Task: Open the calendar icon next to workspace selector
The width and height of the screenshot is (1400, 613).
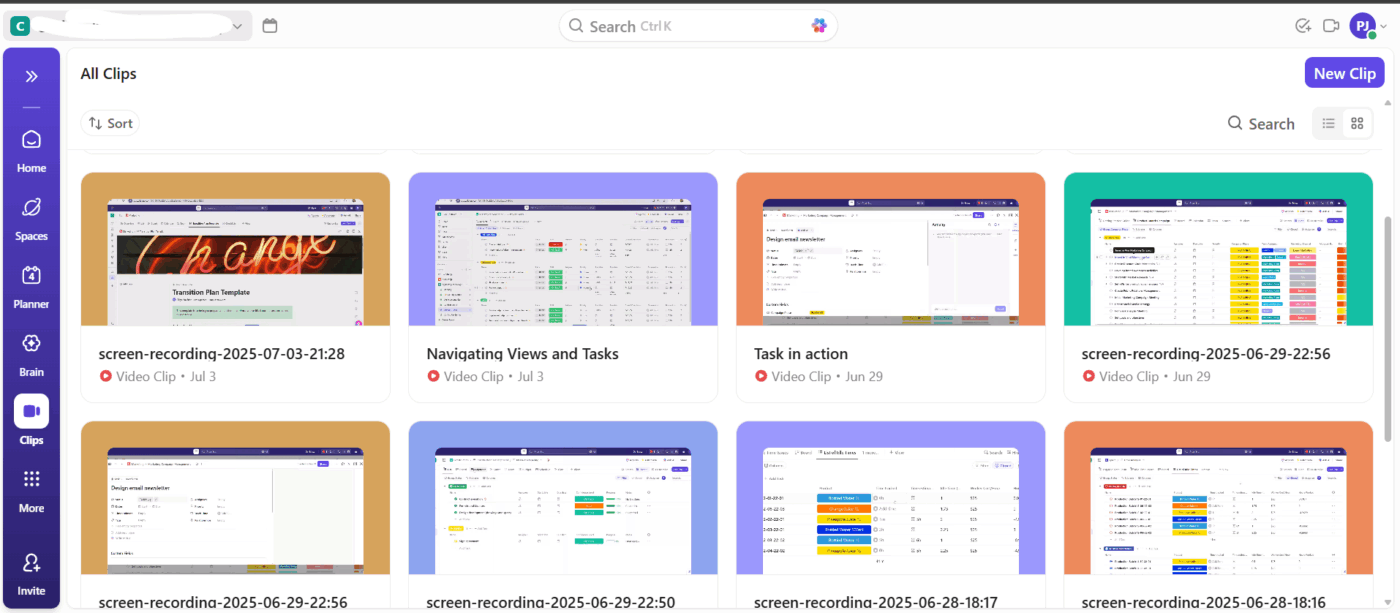Action: pos(269,25)
